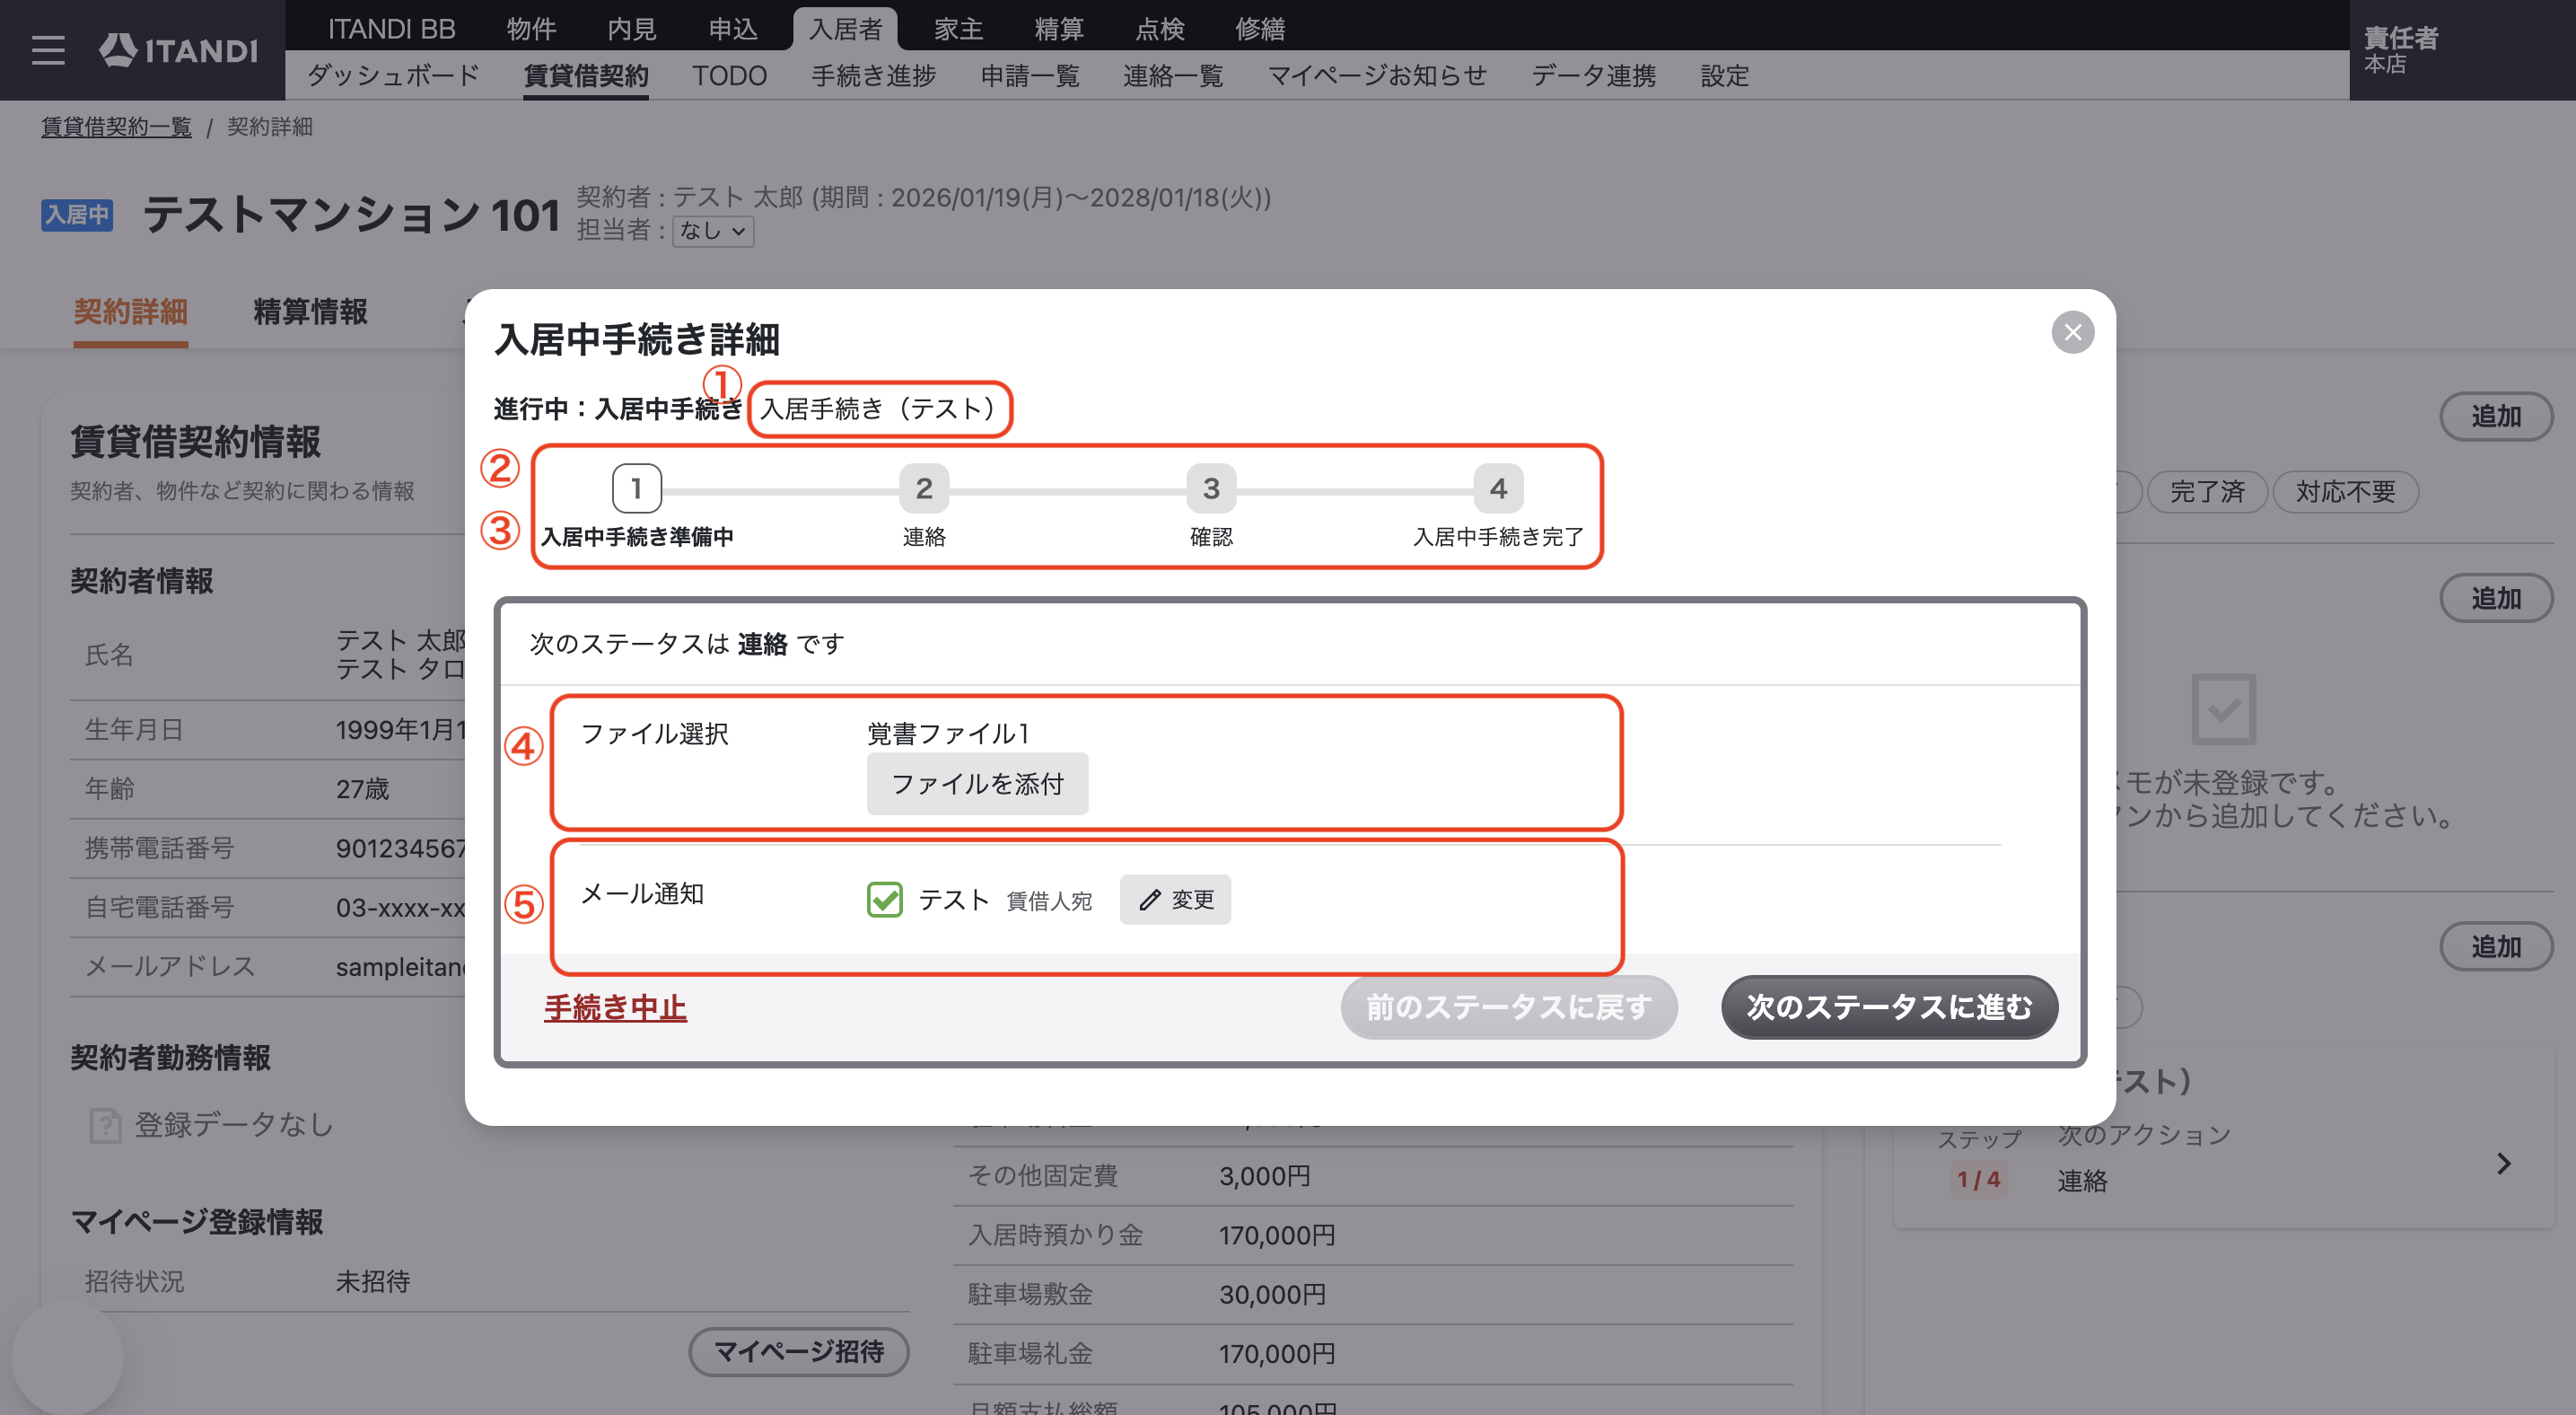Select the 完了済 filter chip
Screen dimensions: 2576x1415
coord(2206,492)
